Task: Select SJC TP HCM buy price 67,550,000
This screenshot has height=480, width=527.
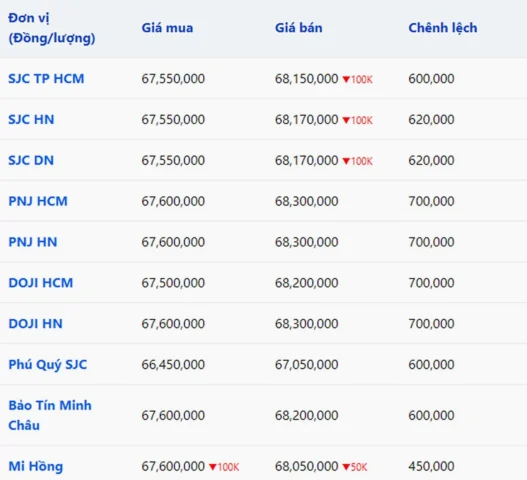Action: [x=173, y=79]
